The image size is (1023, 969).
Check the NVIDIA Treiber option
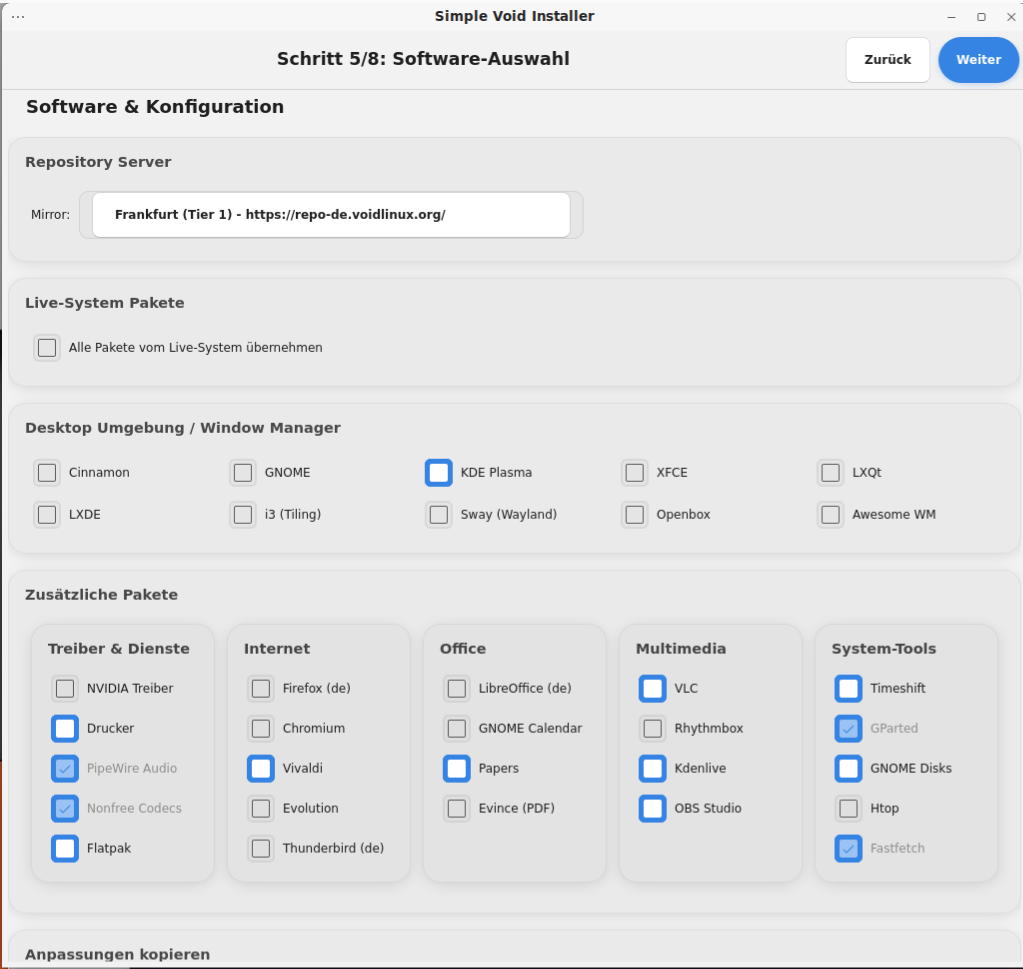65,689
